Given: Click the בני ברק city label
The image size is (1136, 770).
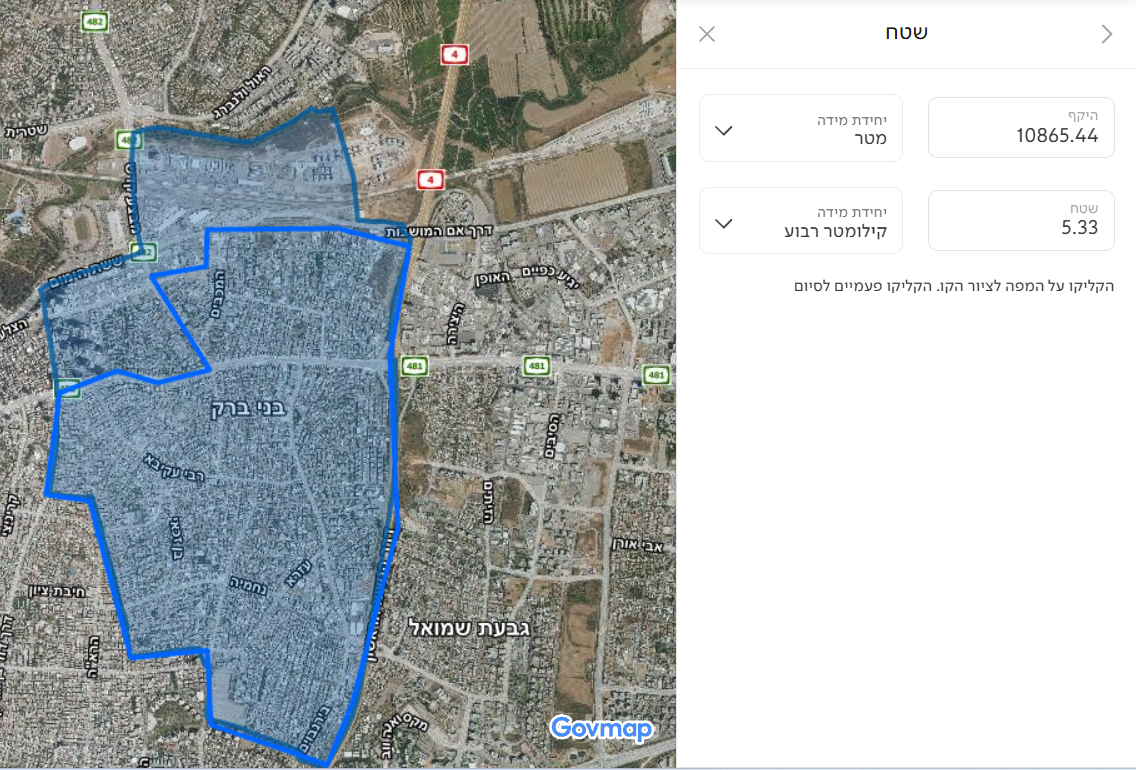Looking at the screenshot, I should pos(249,409).
